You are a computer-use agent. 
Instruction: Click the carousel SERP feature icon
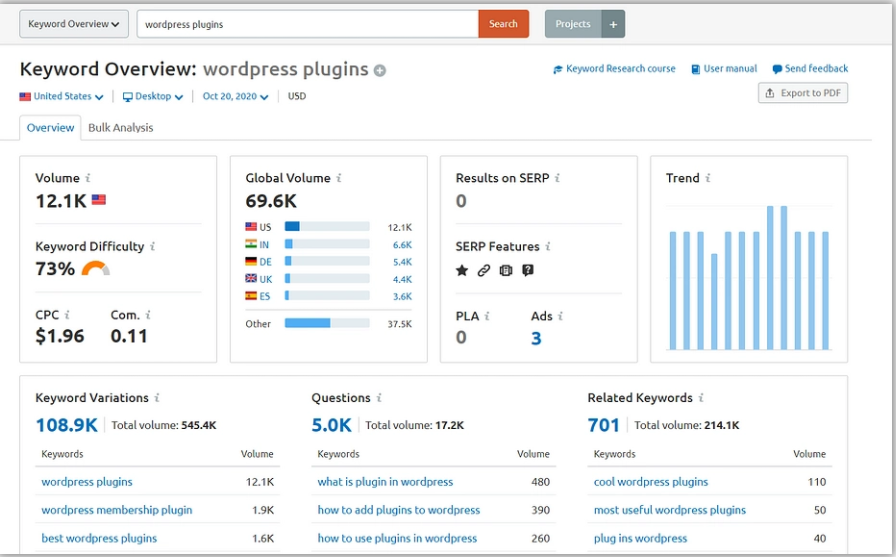pos(506,270)
